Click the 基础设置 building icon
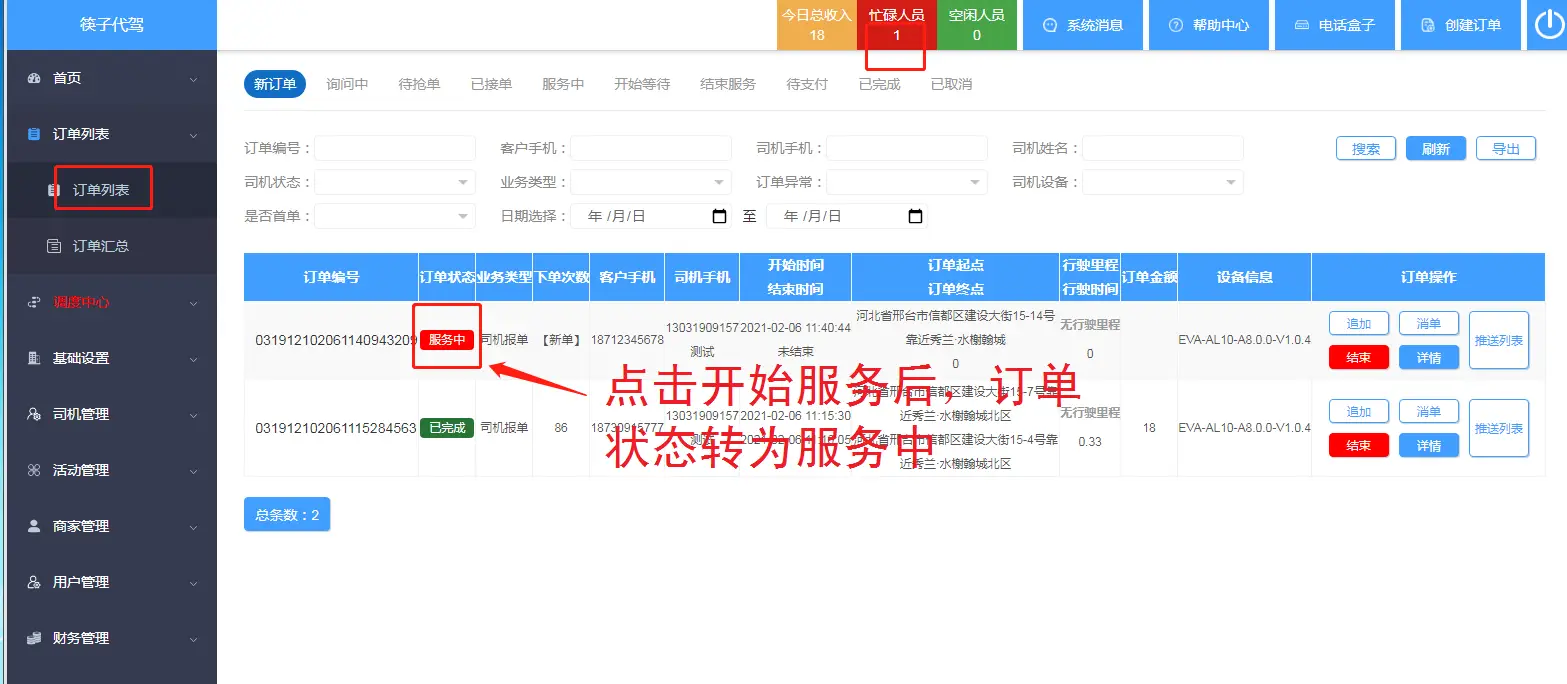Viewport: 1567px width, 684px height. coord(34,358)
